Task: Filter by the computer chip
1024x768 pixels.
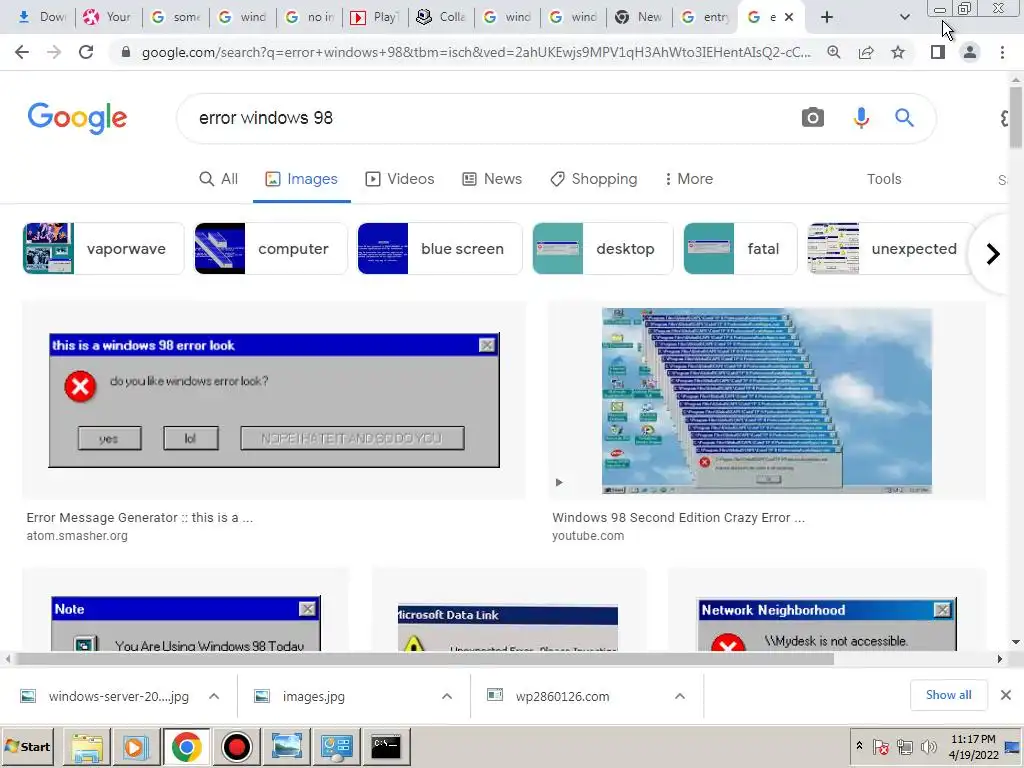Action: [x=270, y=249]
